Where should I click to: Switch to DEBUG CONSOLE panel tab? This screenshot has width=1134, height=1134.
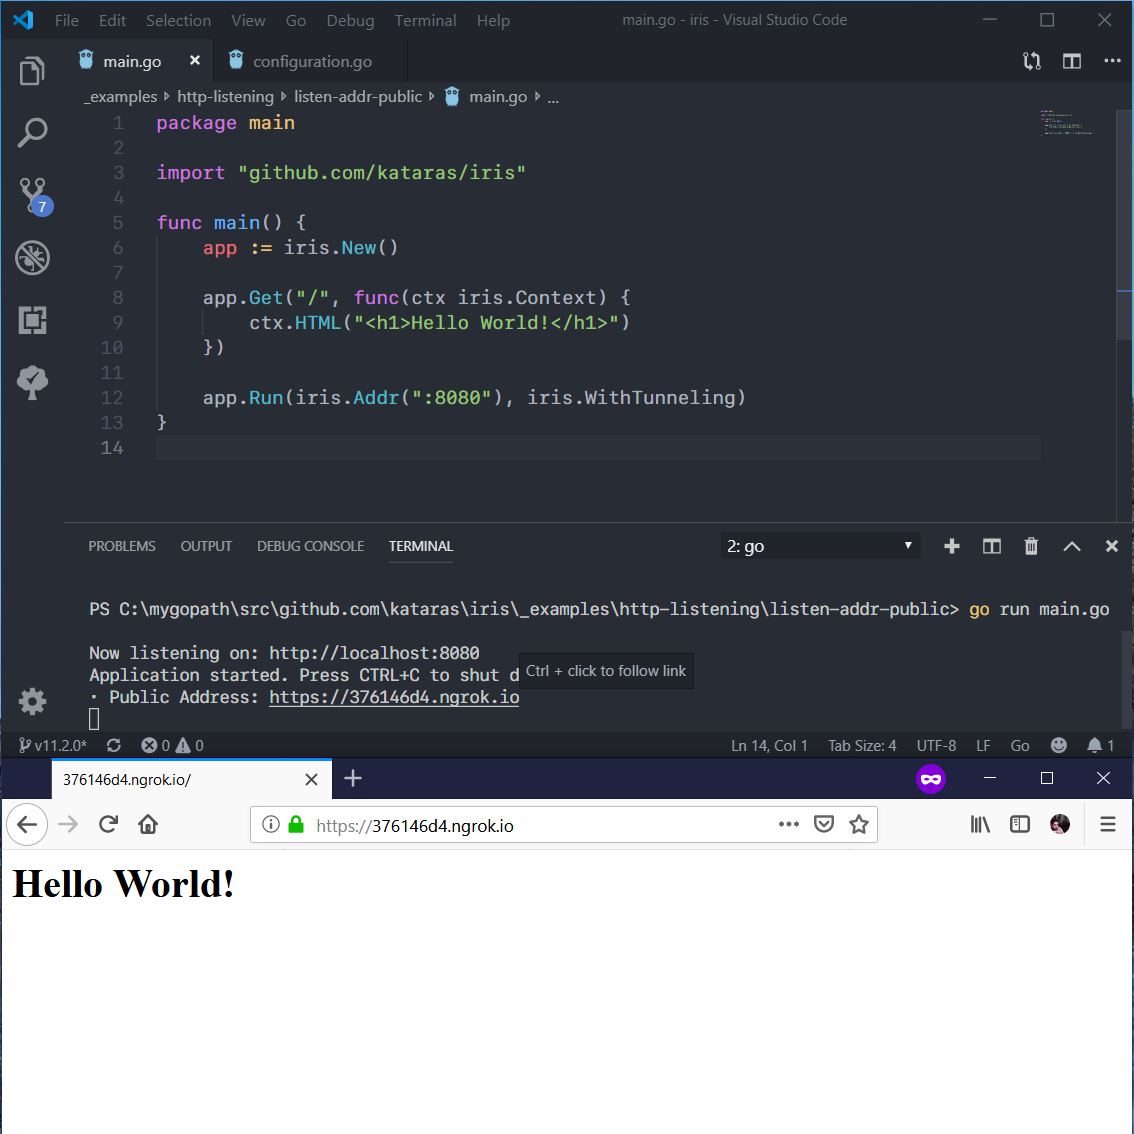(310, 546)
